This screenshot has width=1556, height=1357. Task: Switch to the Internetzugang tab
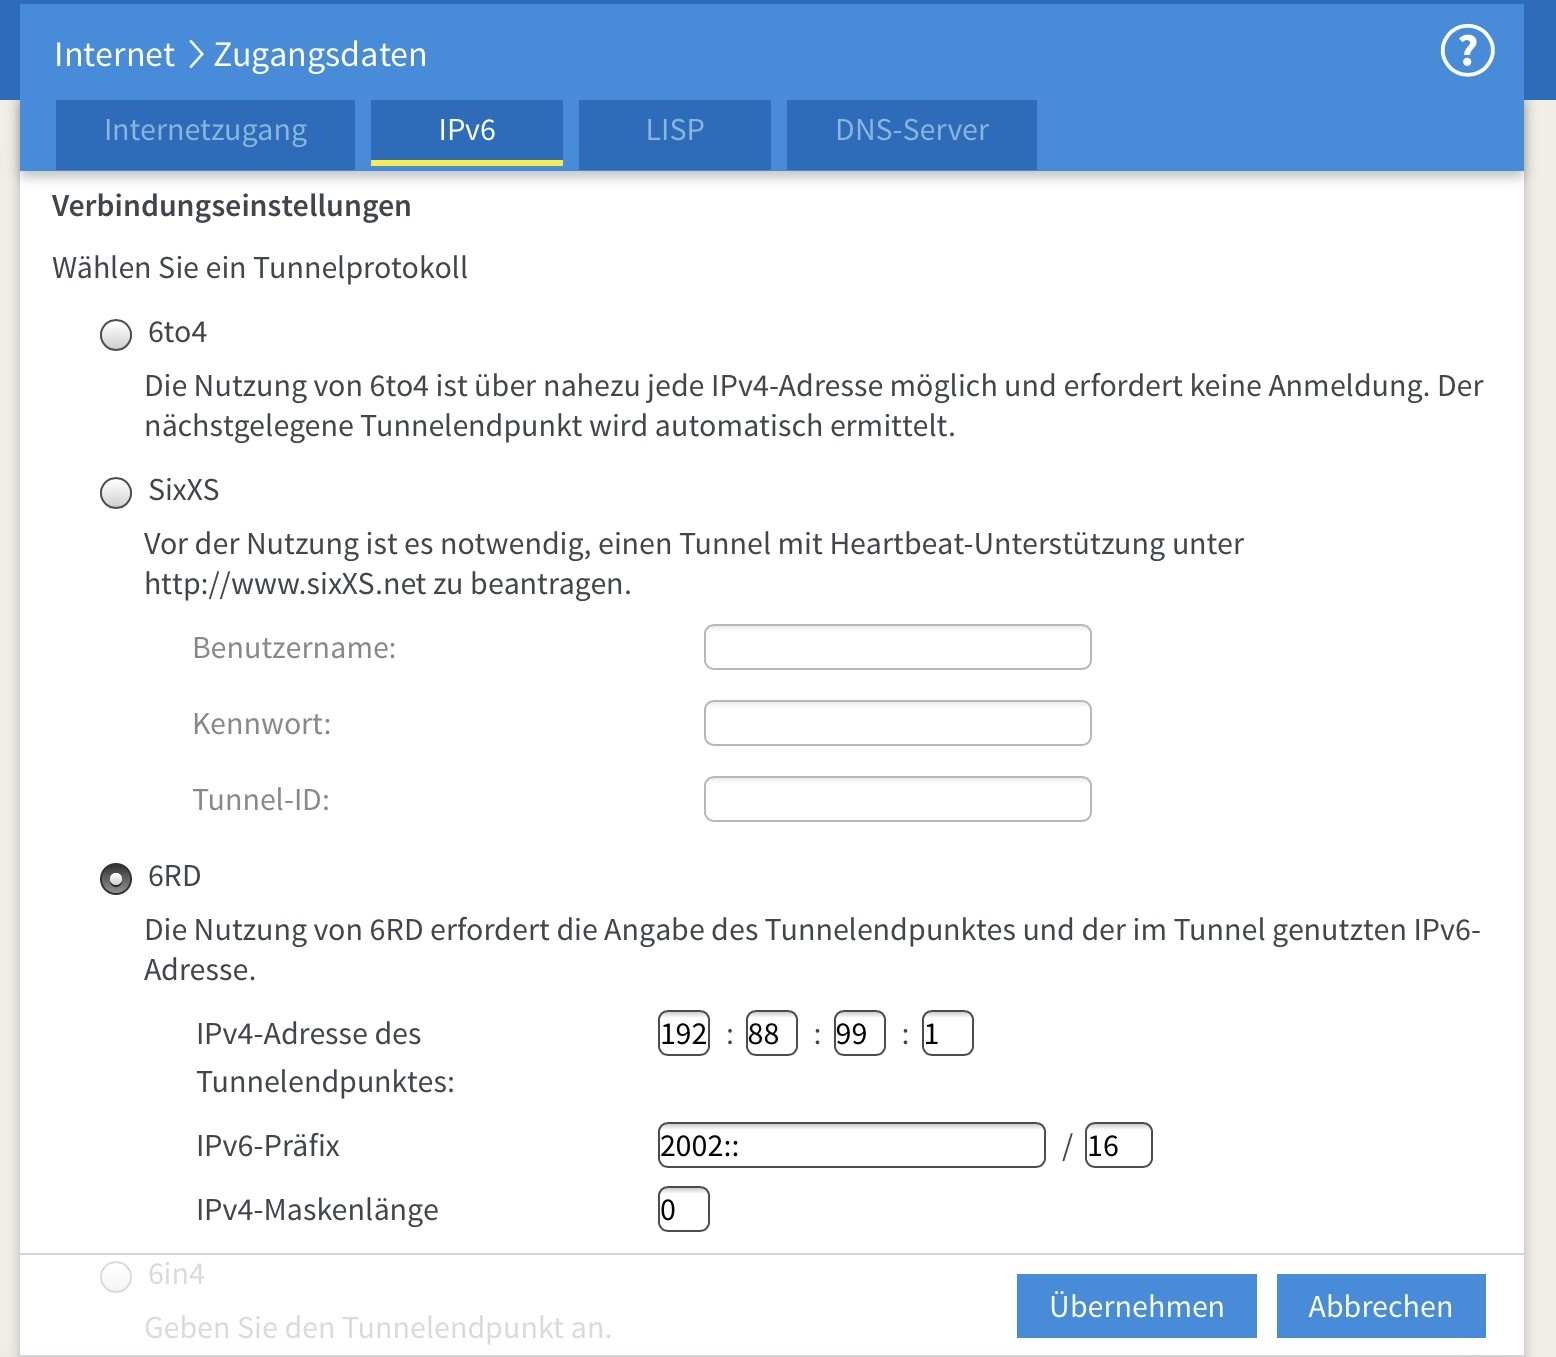click(x=205, y=131)
